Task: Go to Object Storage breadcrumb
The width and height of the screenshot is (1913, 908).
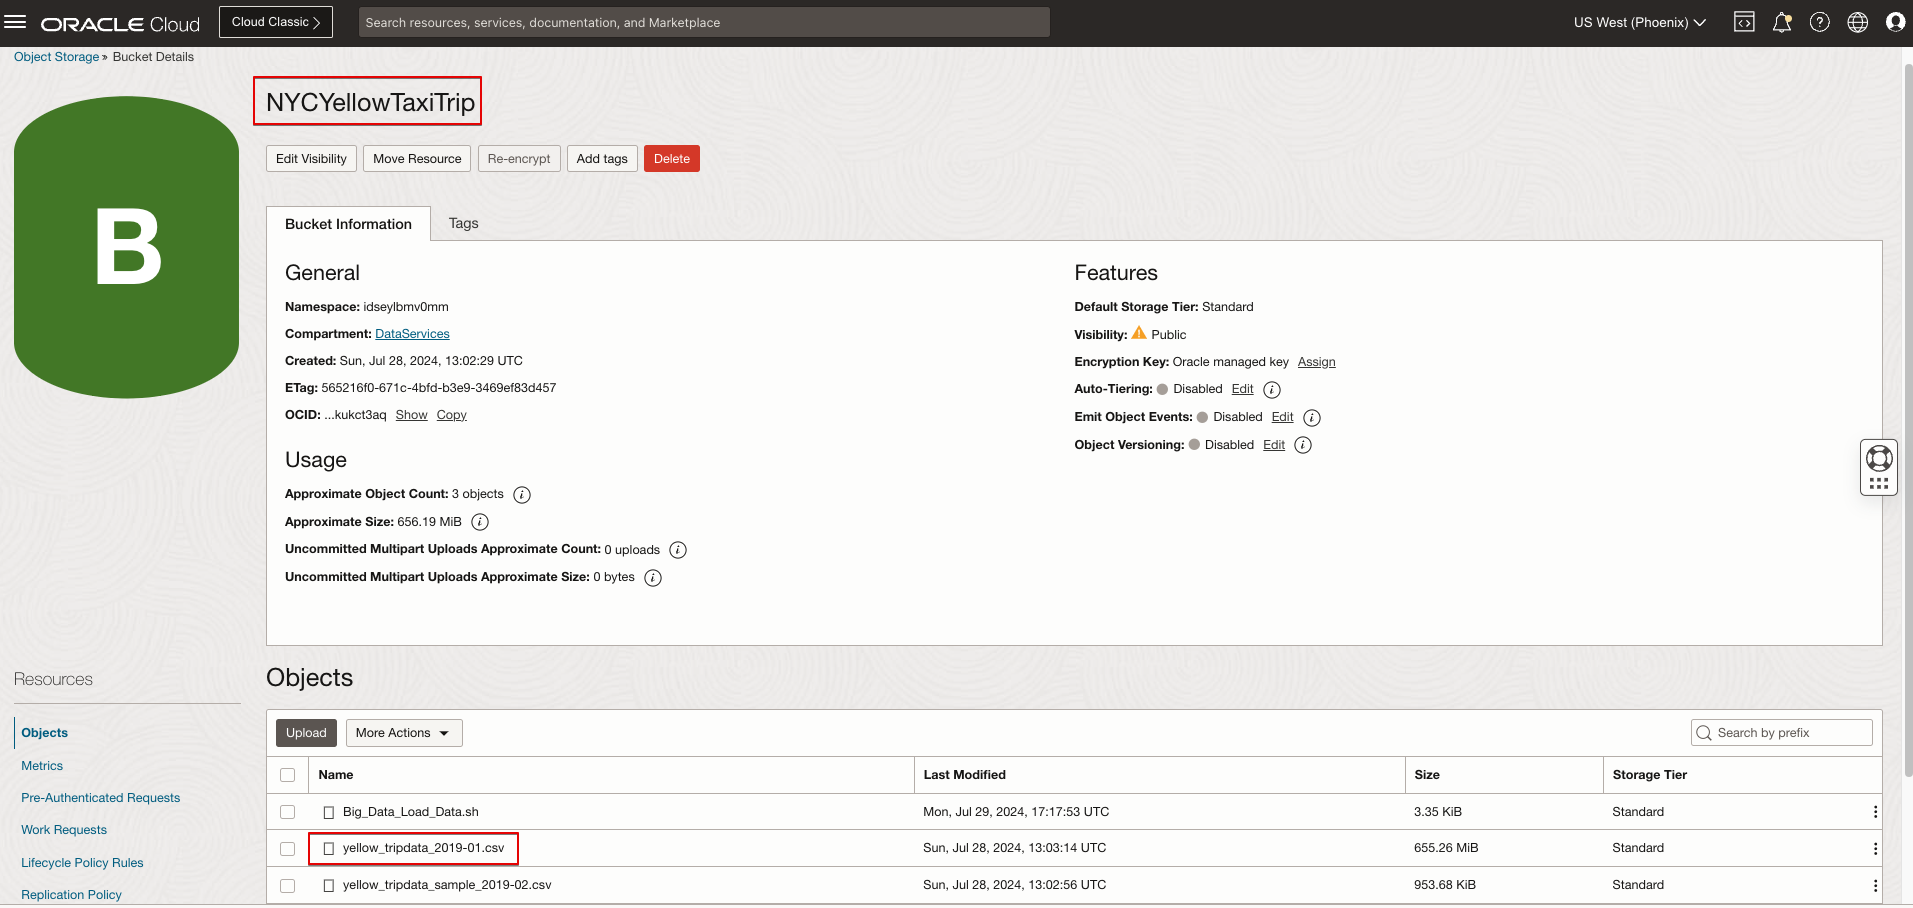Action: (x=56, y=57)
